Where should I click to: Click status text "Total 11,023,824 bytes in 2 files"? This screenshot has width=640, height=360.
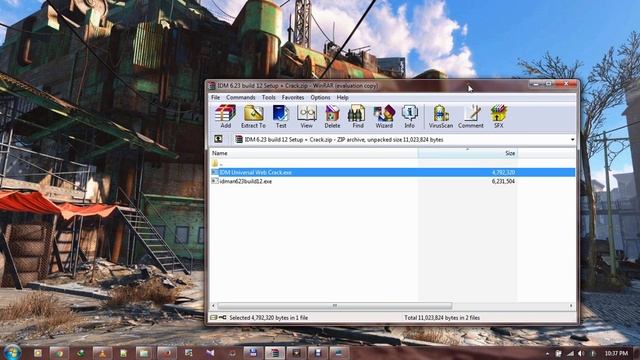[x=442, y=318]
